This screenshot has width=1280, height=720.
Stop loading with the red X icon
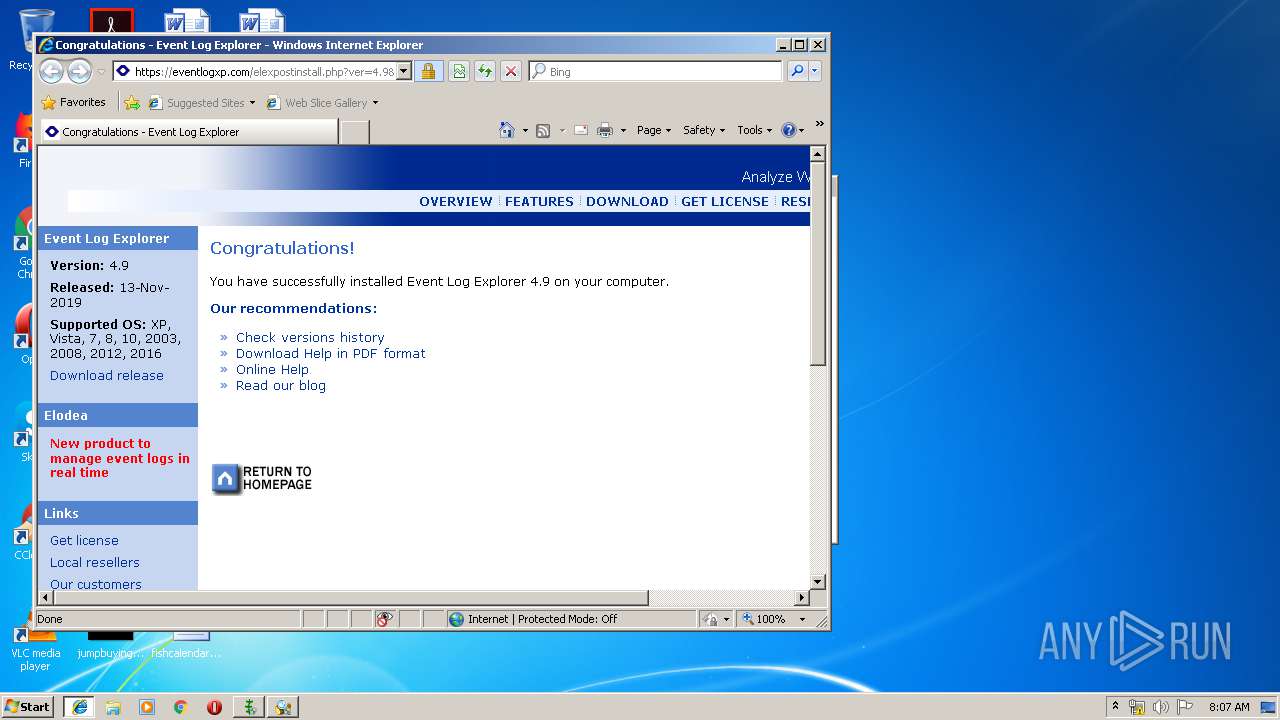(510, 71)
